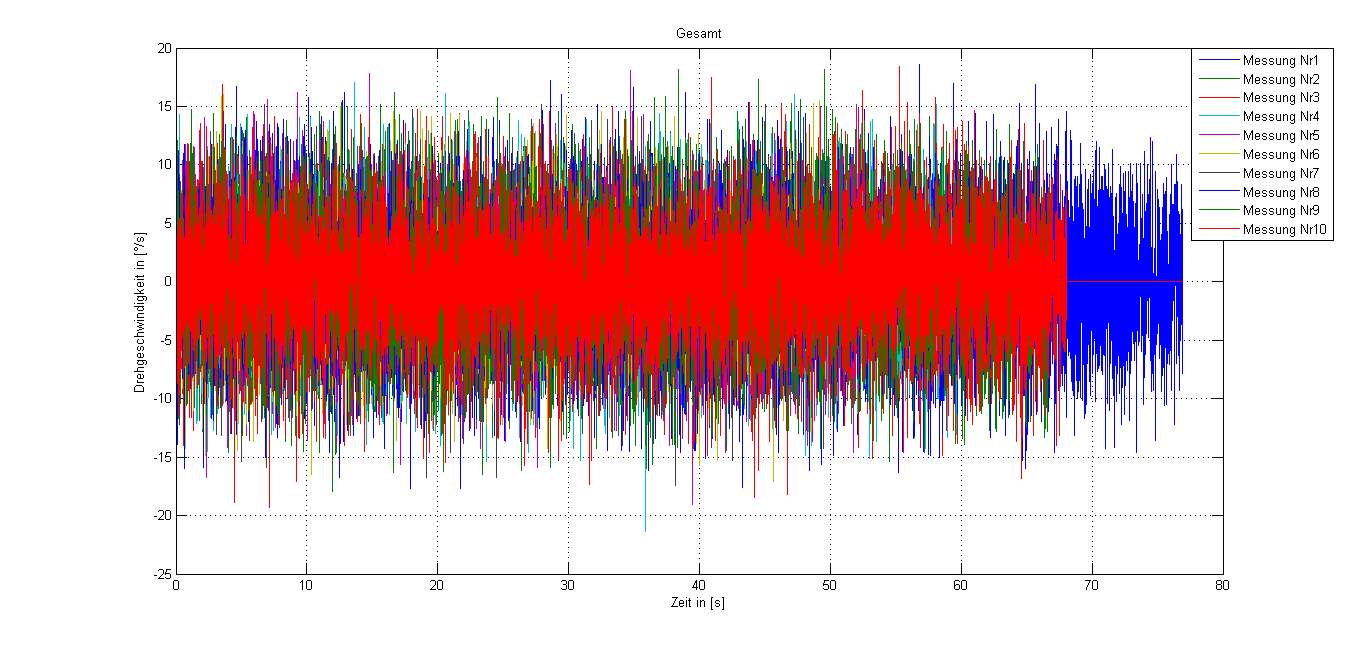Click the y-axis tick label -25
The height and width of the screenshot is (645, 1351).
pos(160,574)
